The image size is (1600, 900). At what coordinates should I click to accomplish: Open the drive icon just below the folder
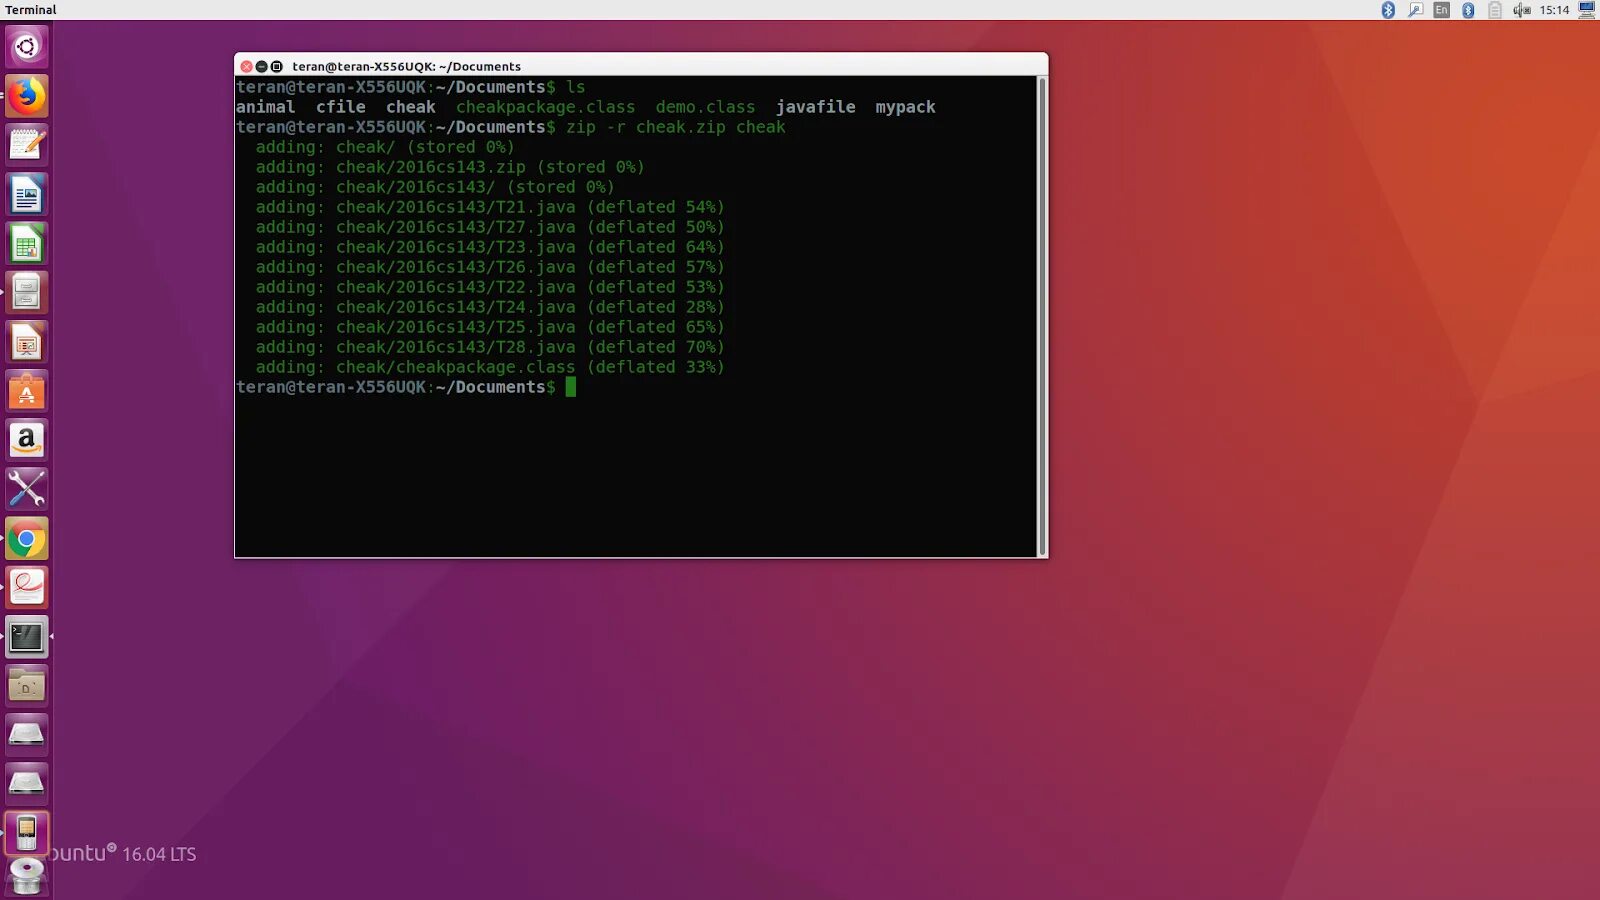point(27,735)
